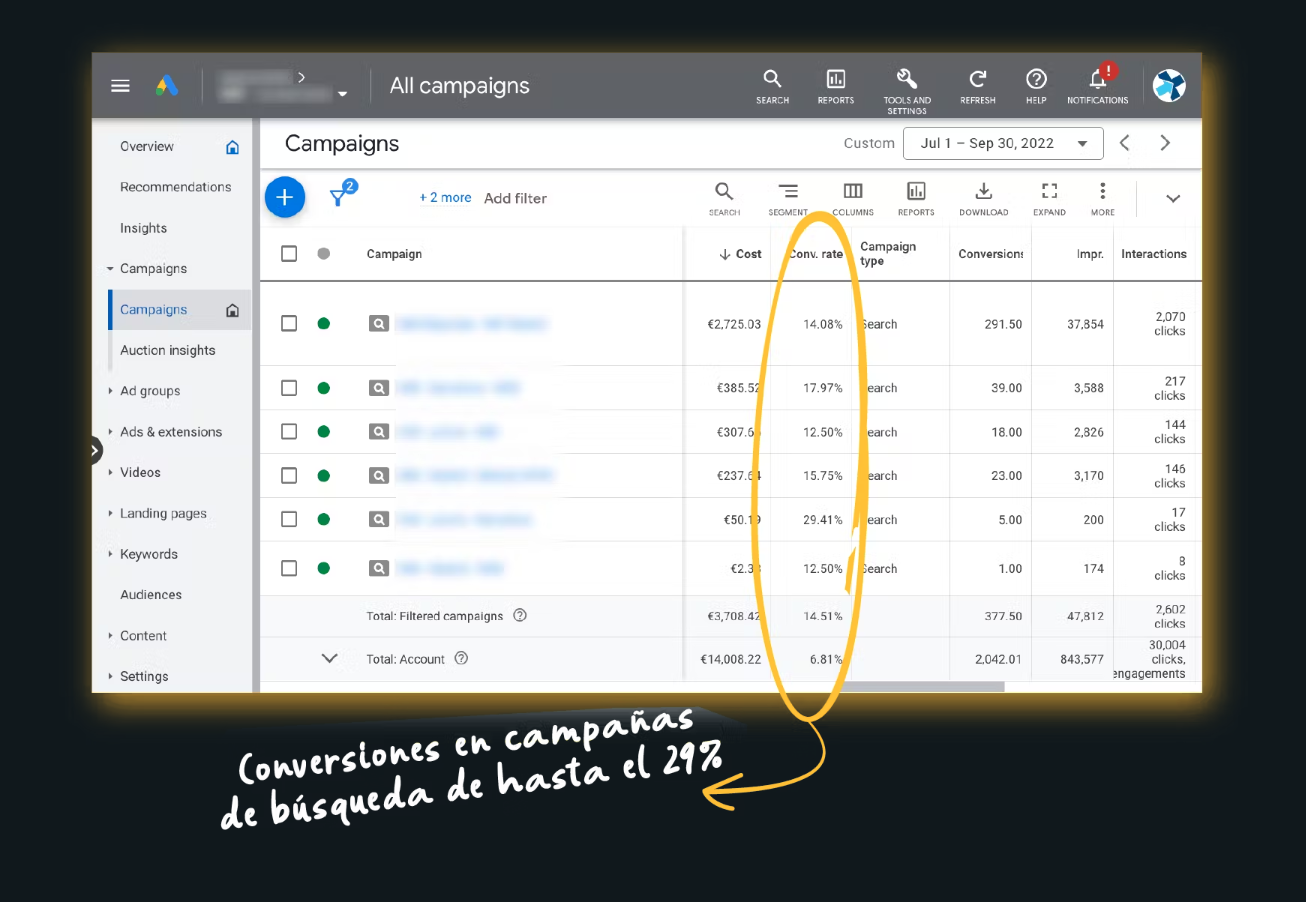Click the blue plus new campaign button
Image resolution: width=1306 pixels, height=902 pixels.
click(284, 197)
